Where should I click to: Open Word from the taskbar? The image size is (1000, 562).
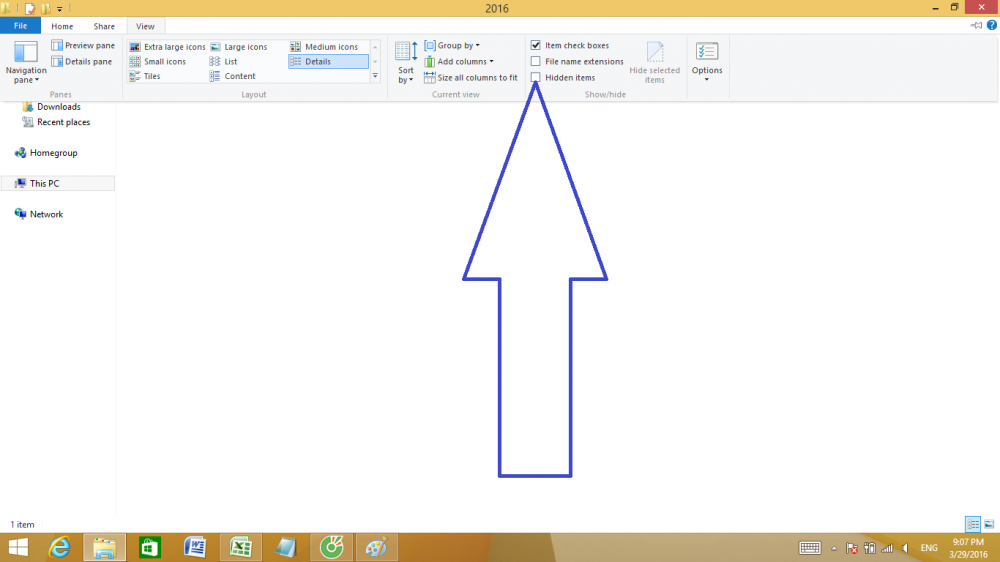195,547
